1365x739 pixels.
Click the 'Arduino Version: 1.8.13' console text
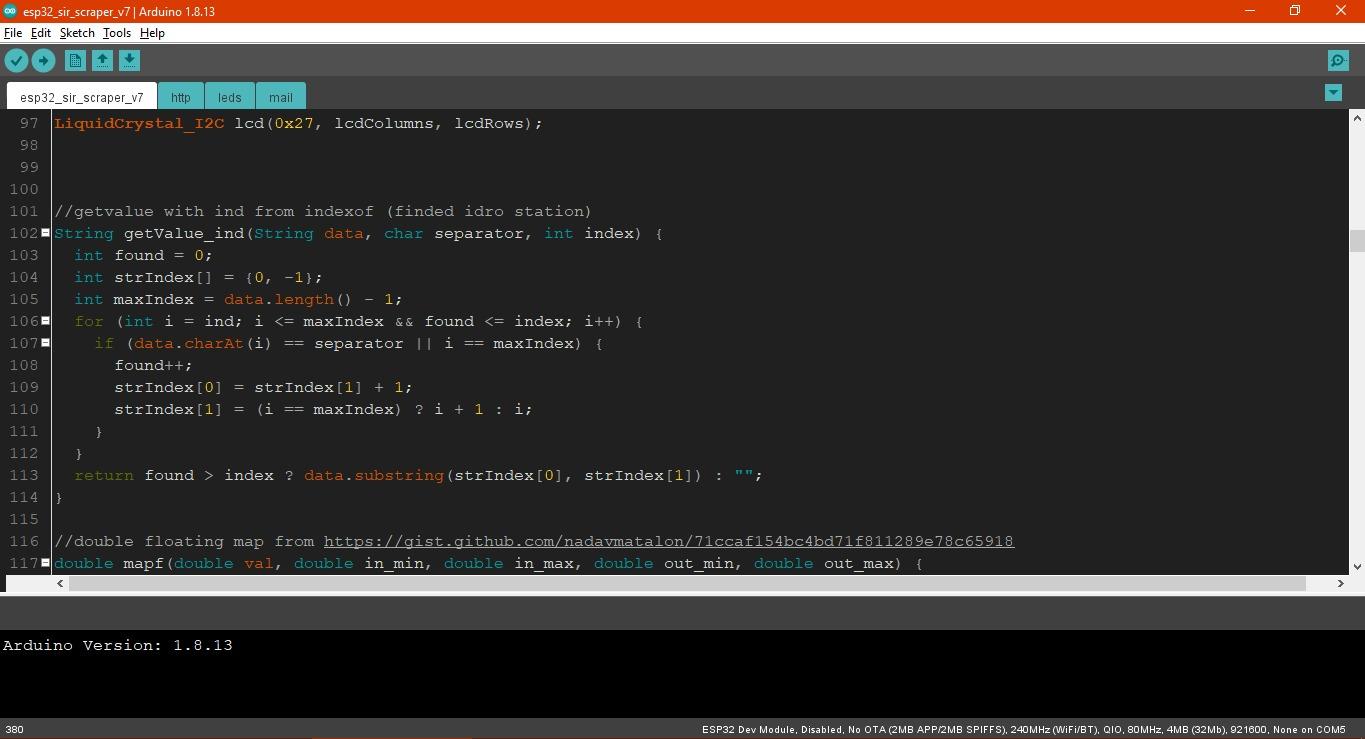point(118,645)
